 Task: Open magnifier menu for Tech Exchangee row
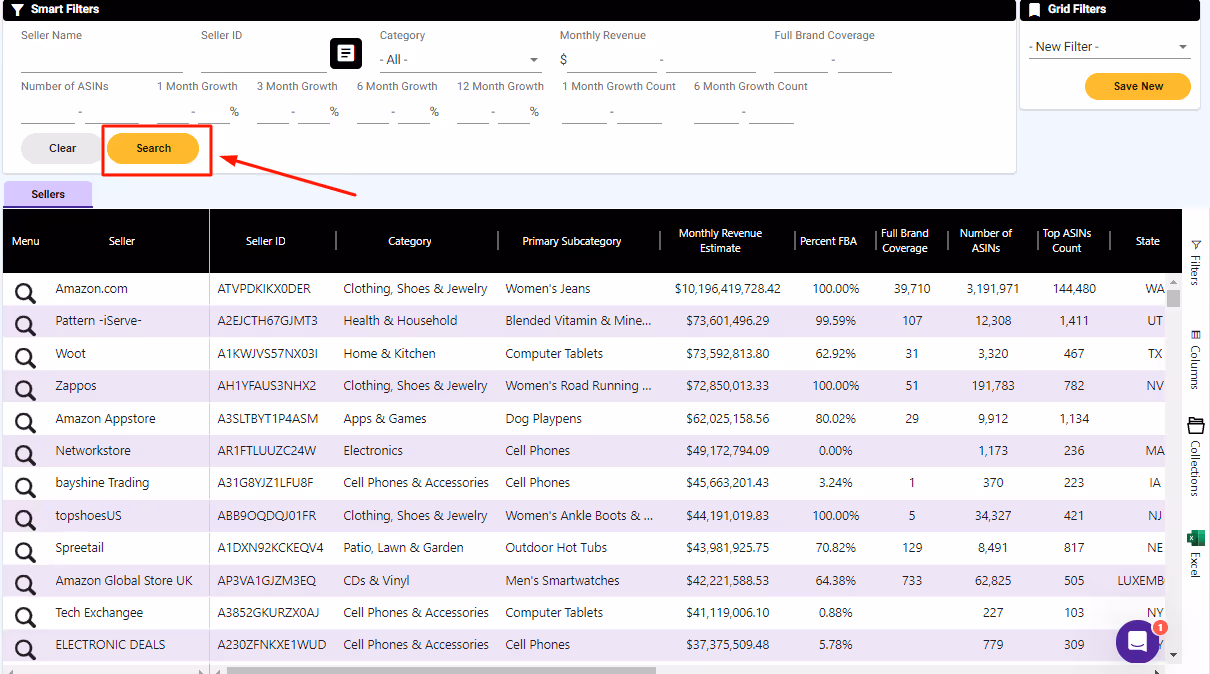(25, 615)
